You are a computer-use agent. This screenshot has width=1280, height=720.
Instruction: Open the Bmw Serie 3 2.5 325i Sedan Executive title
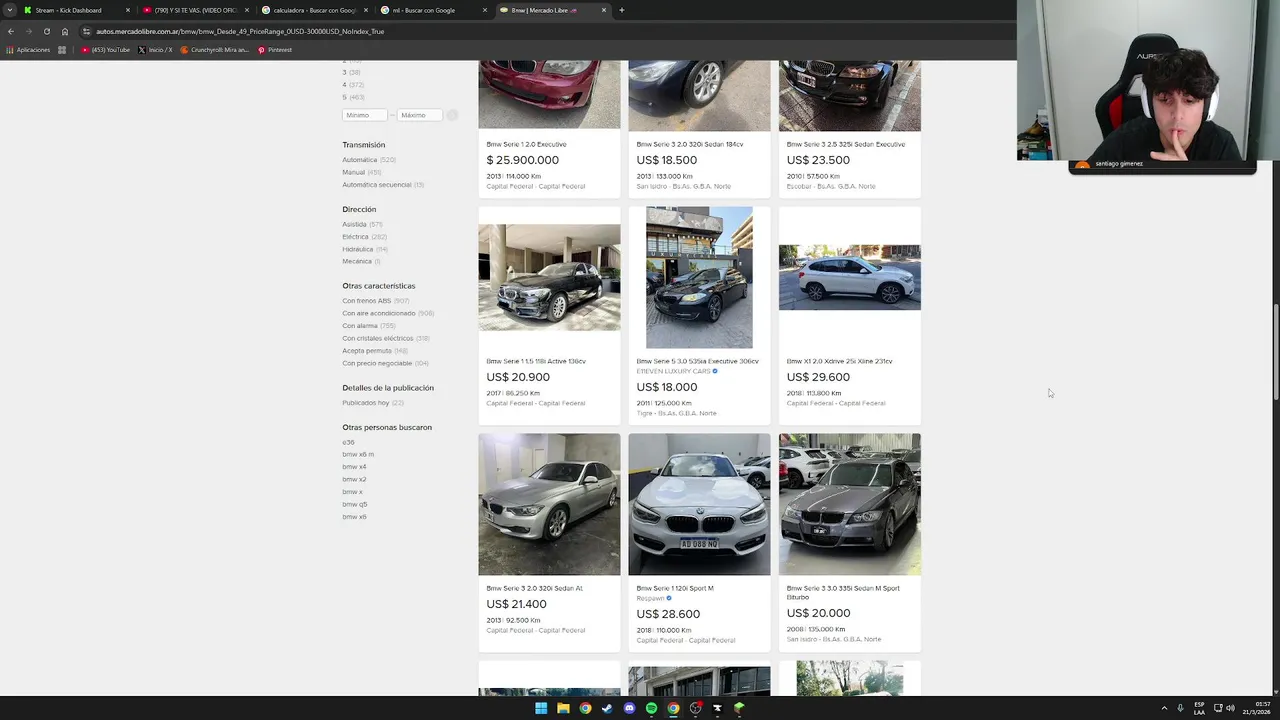coord(846,144)
